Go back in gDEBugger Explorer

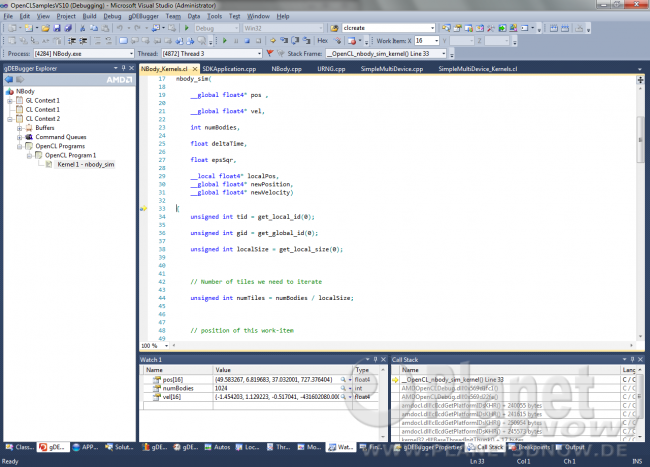click(9, 80)
